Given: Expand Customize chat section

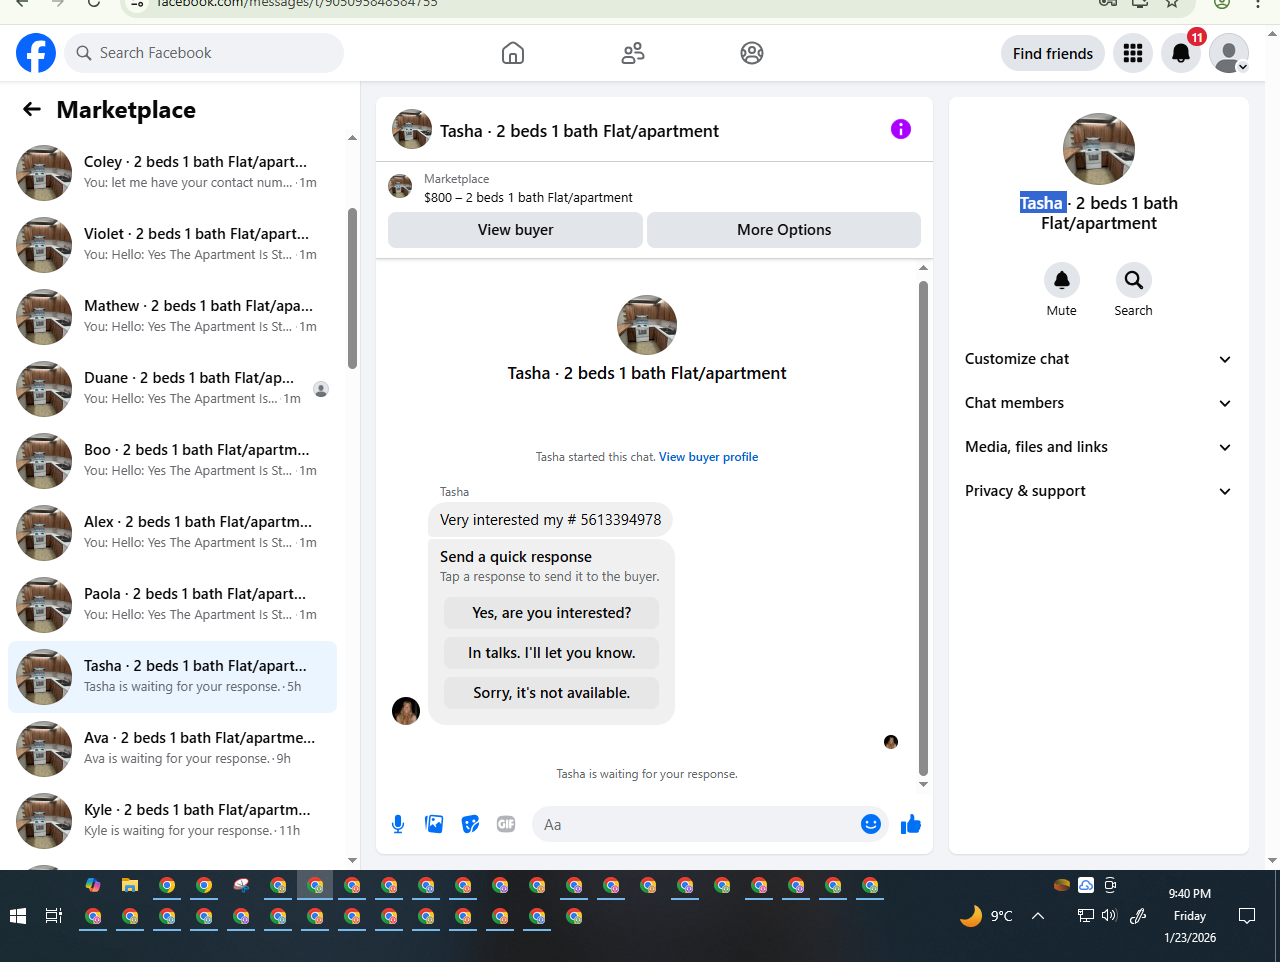Looking at the screenshot, I should 1099,359.
